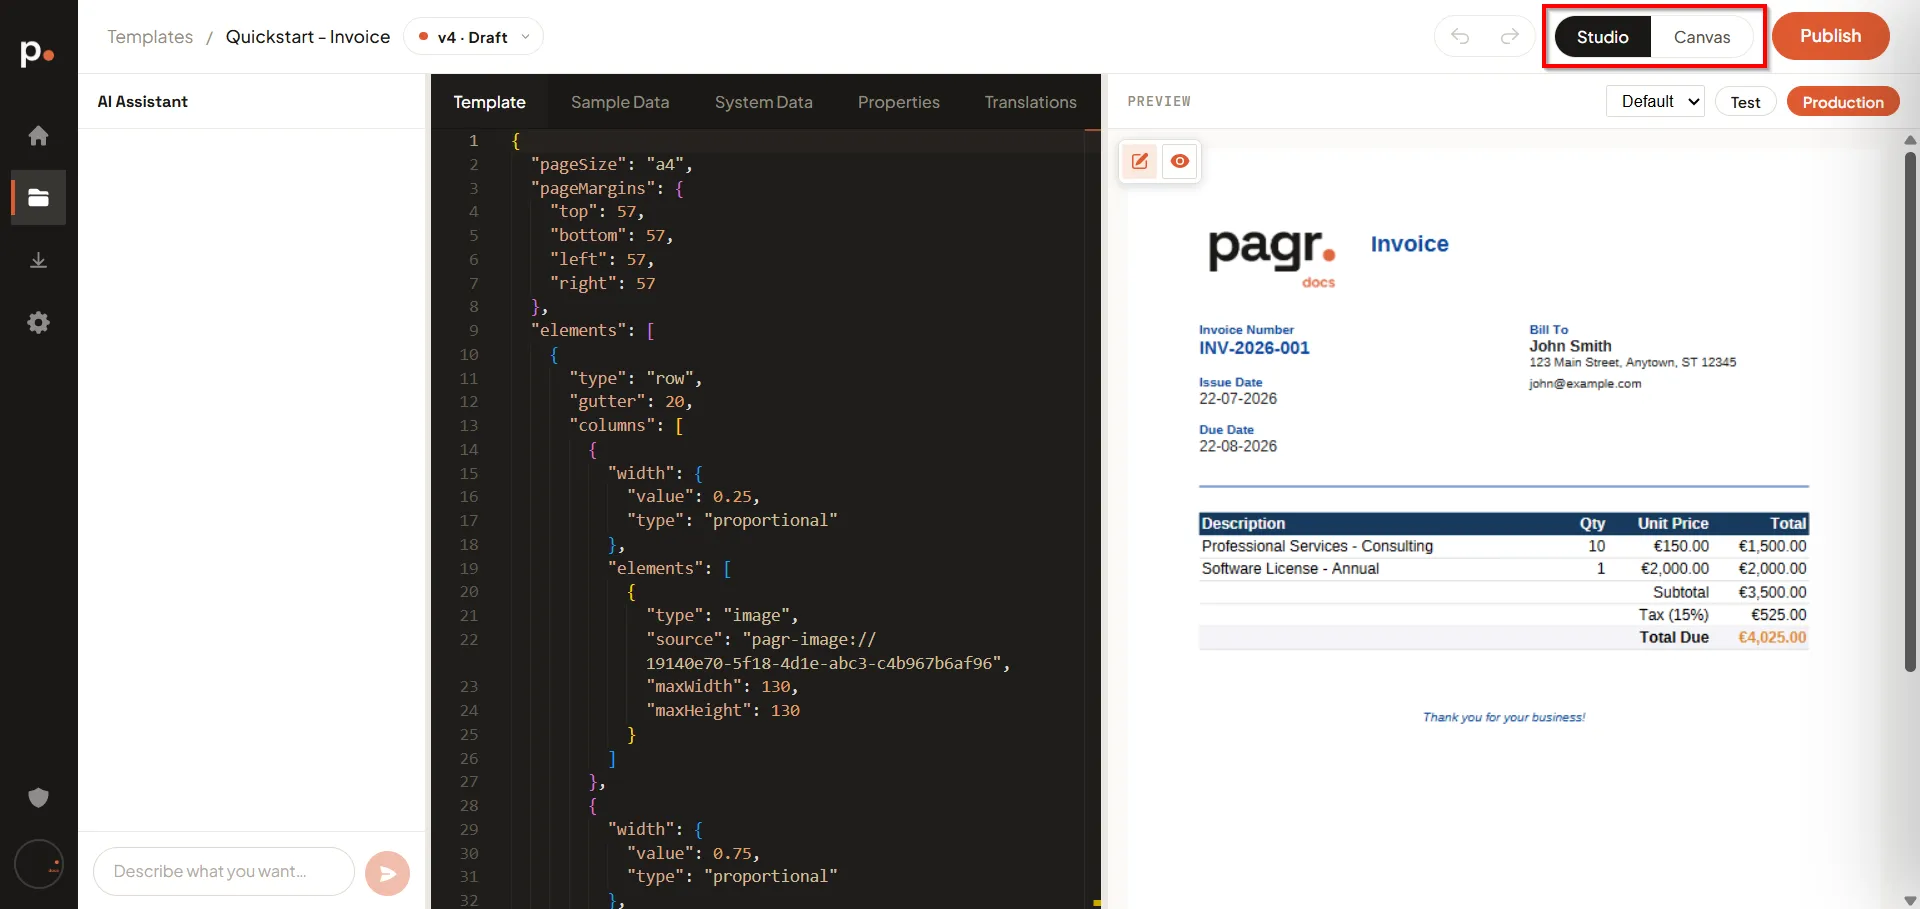Toggle the eye preview icon
This screenshot has height=909, width=1920.
coord(1180,161)
